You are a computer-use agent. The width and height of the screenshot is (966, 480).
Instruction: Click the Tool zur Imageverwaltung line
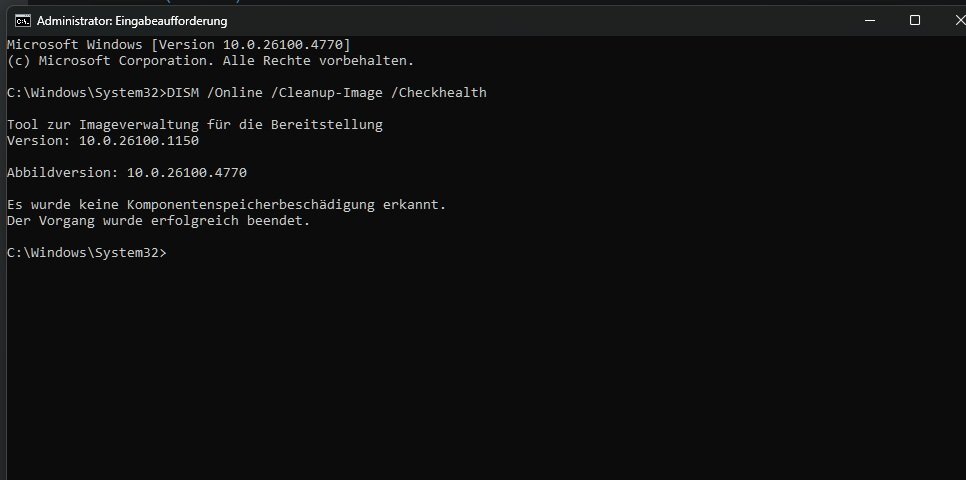click(195, 124)
